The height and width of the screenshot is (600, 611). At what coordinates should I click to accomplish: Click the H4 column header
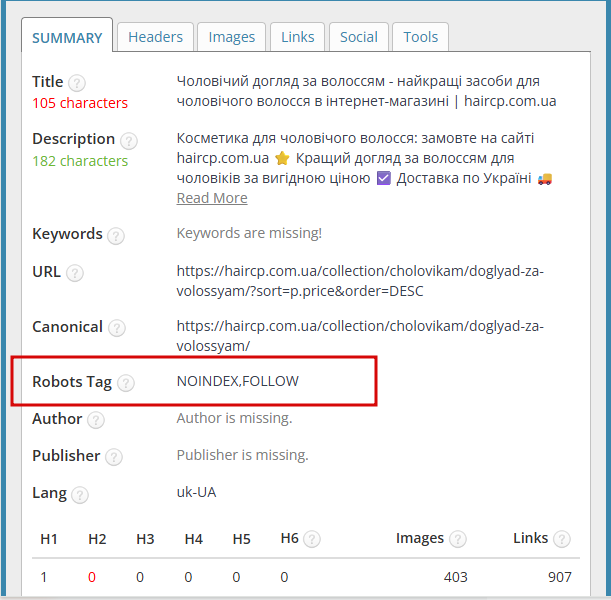tap(194, 539)
